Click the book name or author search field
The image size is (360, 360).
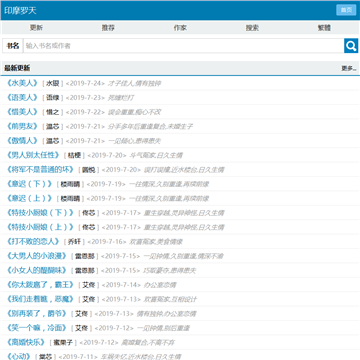183,46
